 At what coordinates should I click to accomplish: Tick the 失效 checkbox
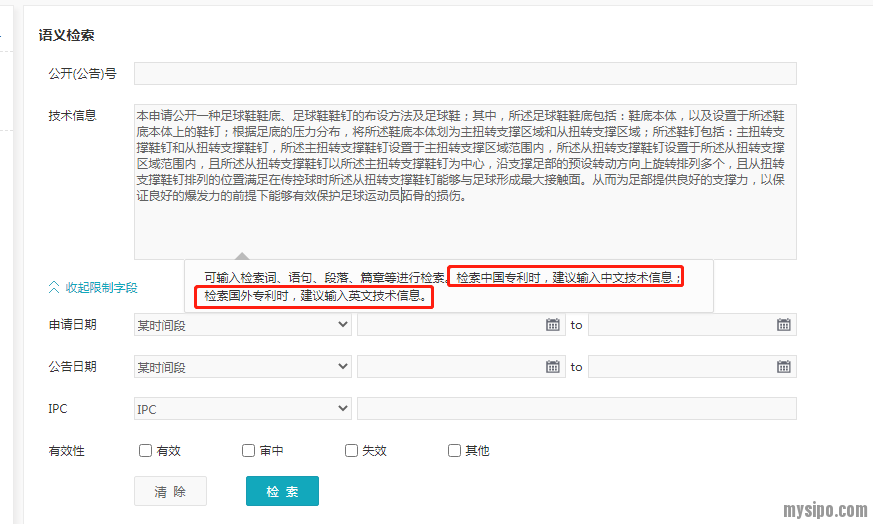tap(352, 451)
